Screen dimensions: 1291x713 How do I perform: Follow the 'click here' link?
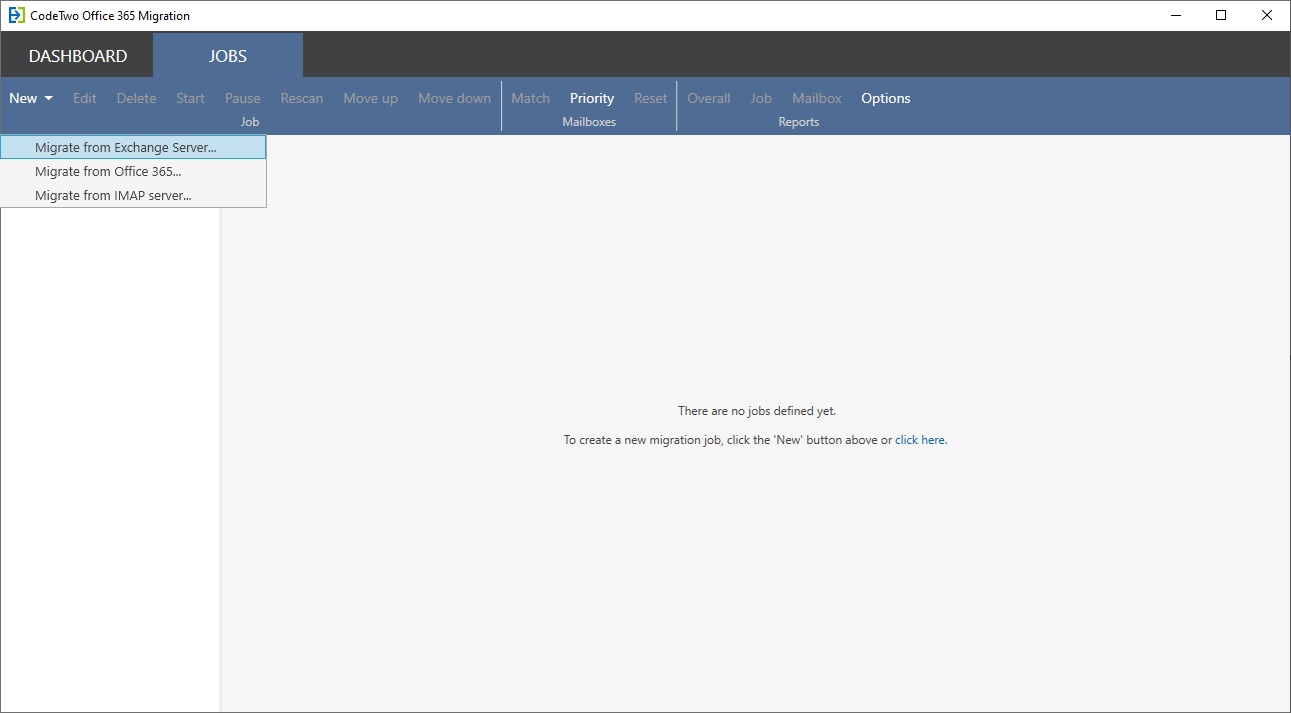[920, 440]
